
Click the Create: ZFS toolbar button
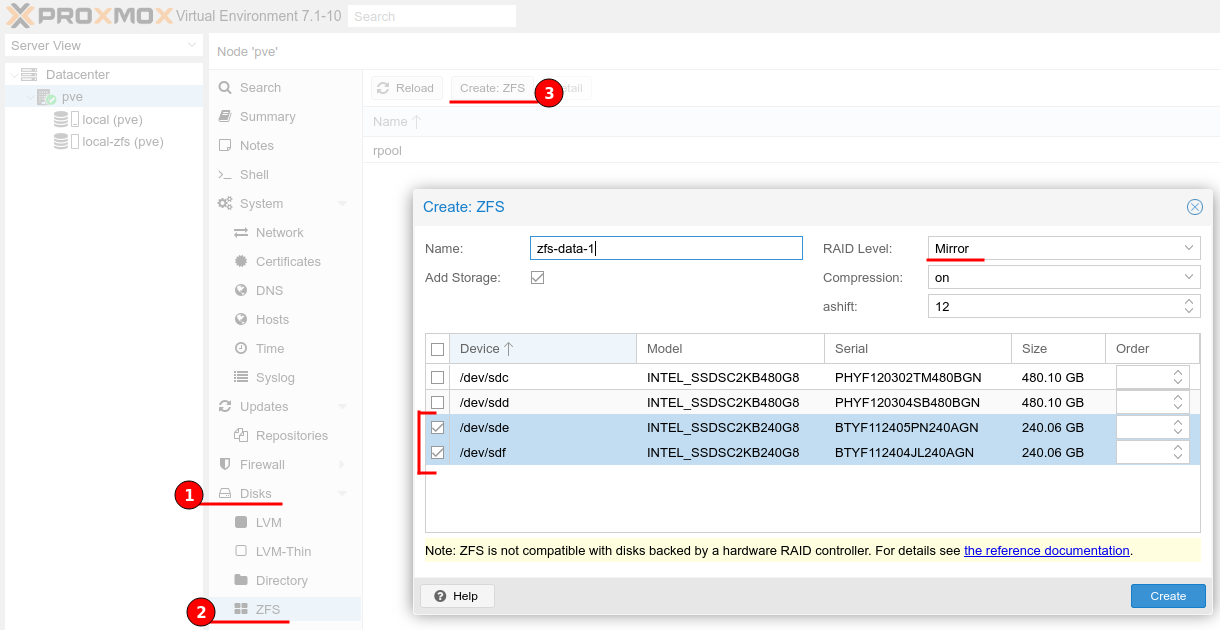(x=492, y=88)
